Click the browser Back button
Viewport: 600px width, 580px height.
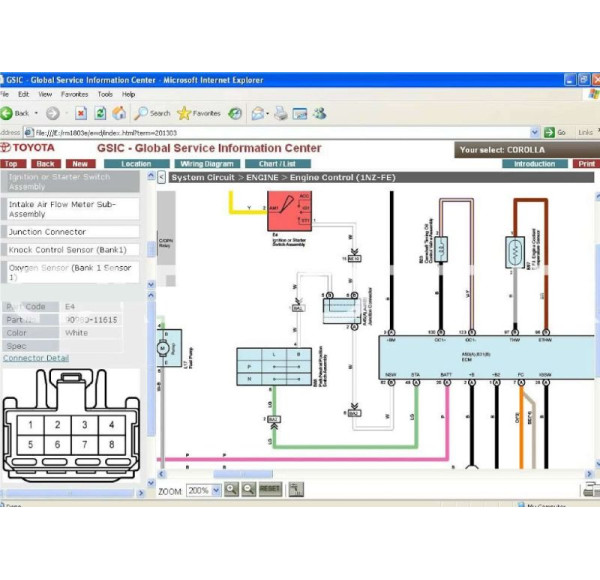coord(16,113)
